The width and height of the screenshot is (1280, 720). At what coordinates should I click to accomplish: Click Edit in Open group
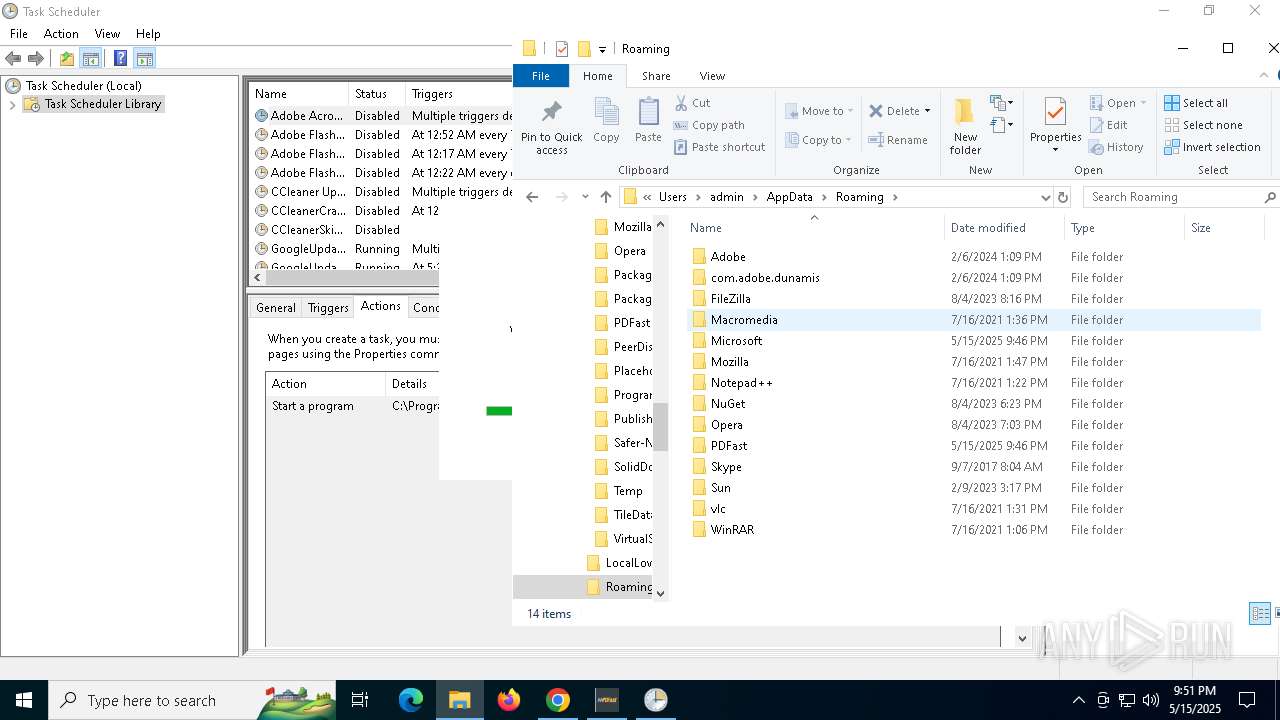[1108, 125]
